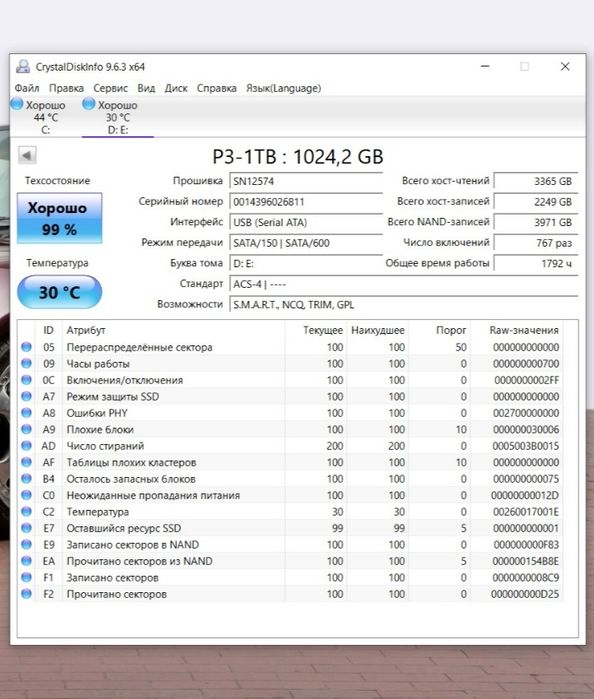Click the Наихудшее column header
594x699 pixels.
[378, 330]
